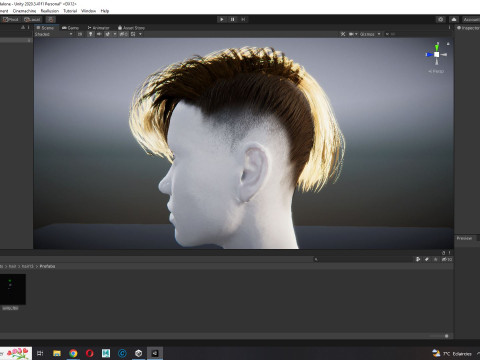Open the Hierarchy panel more options menu

29,27
